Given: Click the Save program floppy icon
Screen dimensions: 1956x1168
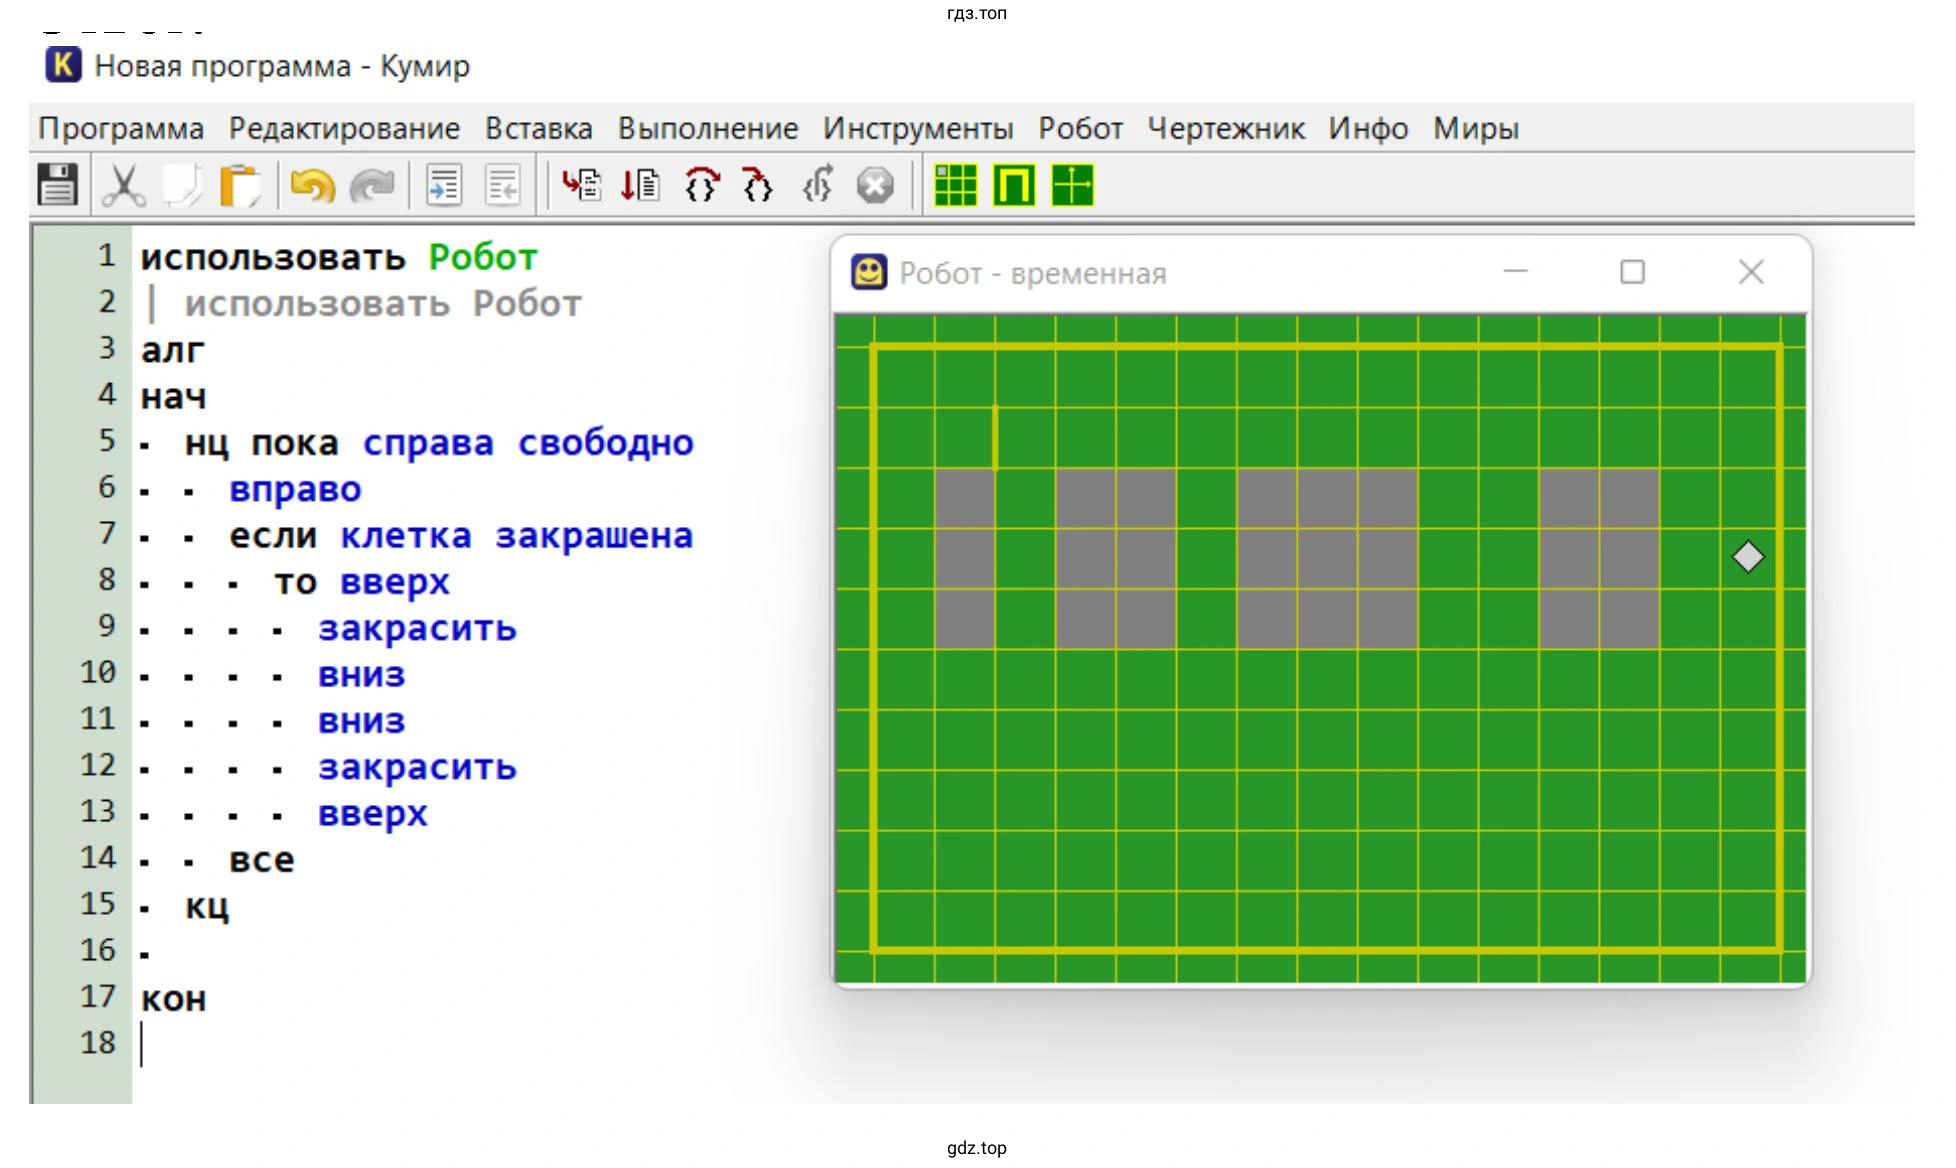Looking at the screenshot, I should coord(57,185).
